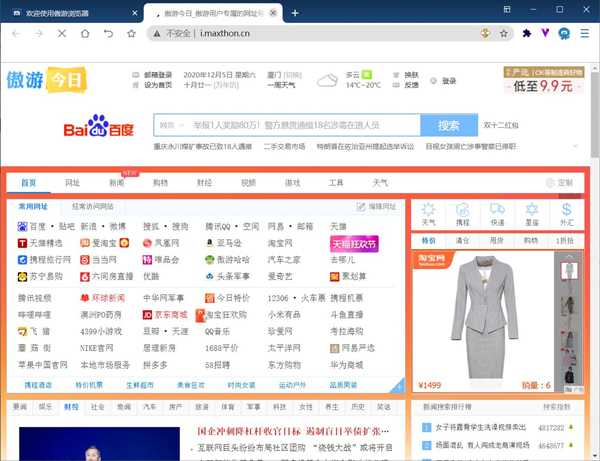This screenshot has width=600, height=461.
Task: Open the 星座 star sign icon
Action: [x=531, y=212]
